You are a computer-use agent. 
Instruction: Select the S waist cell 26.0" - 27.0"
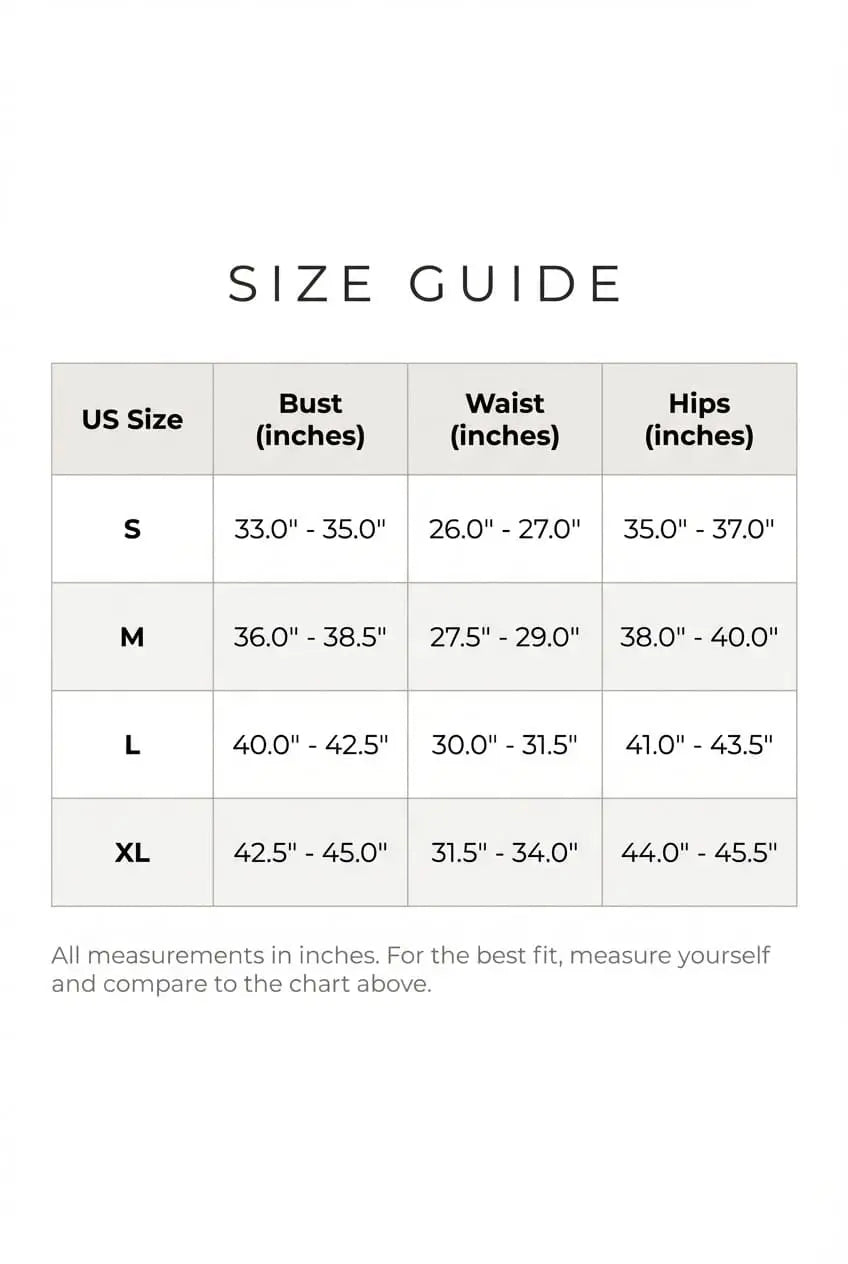click(x=505, y=529)
